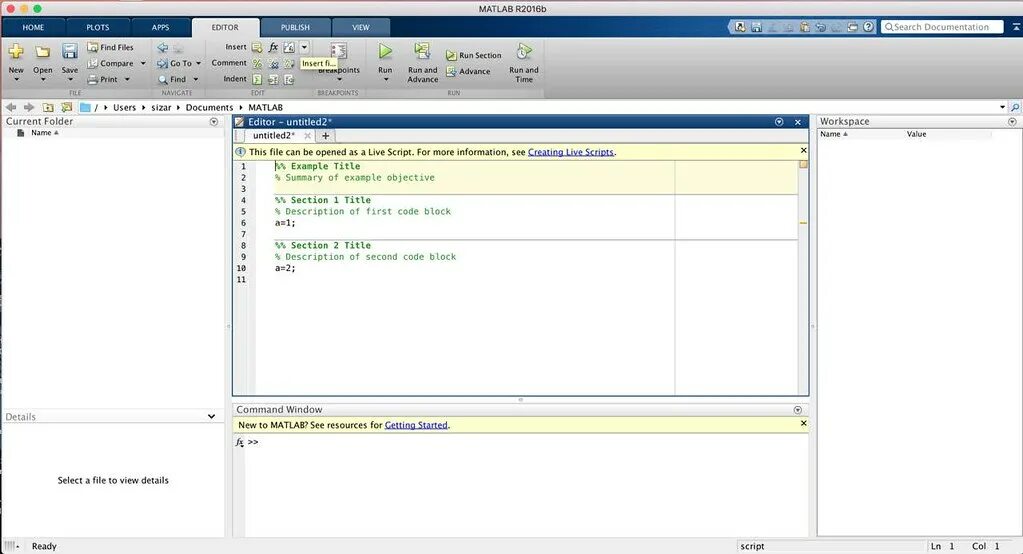Image resolution: width=1023 pixels, height=554 pixels.
Task: Click Run Section button
Action: pos(474,55)
